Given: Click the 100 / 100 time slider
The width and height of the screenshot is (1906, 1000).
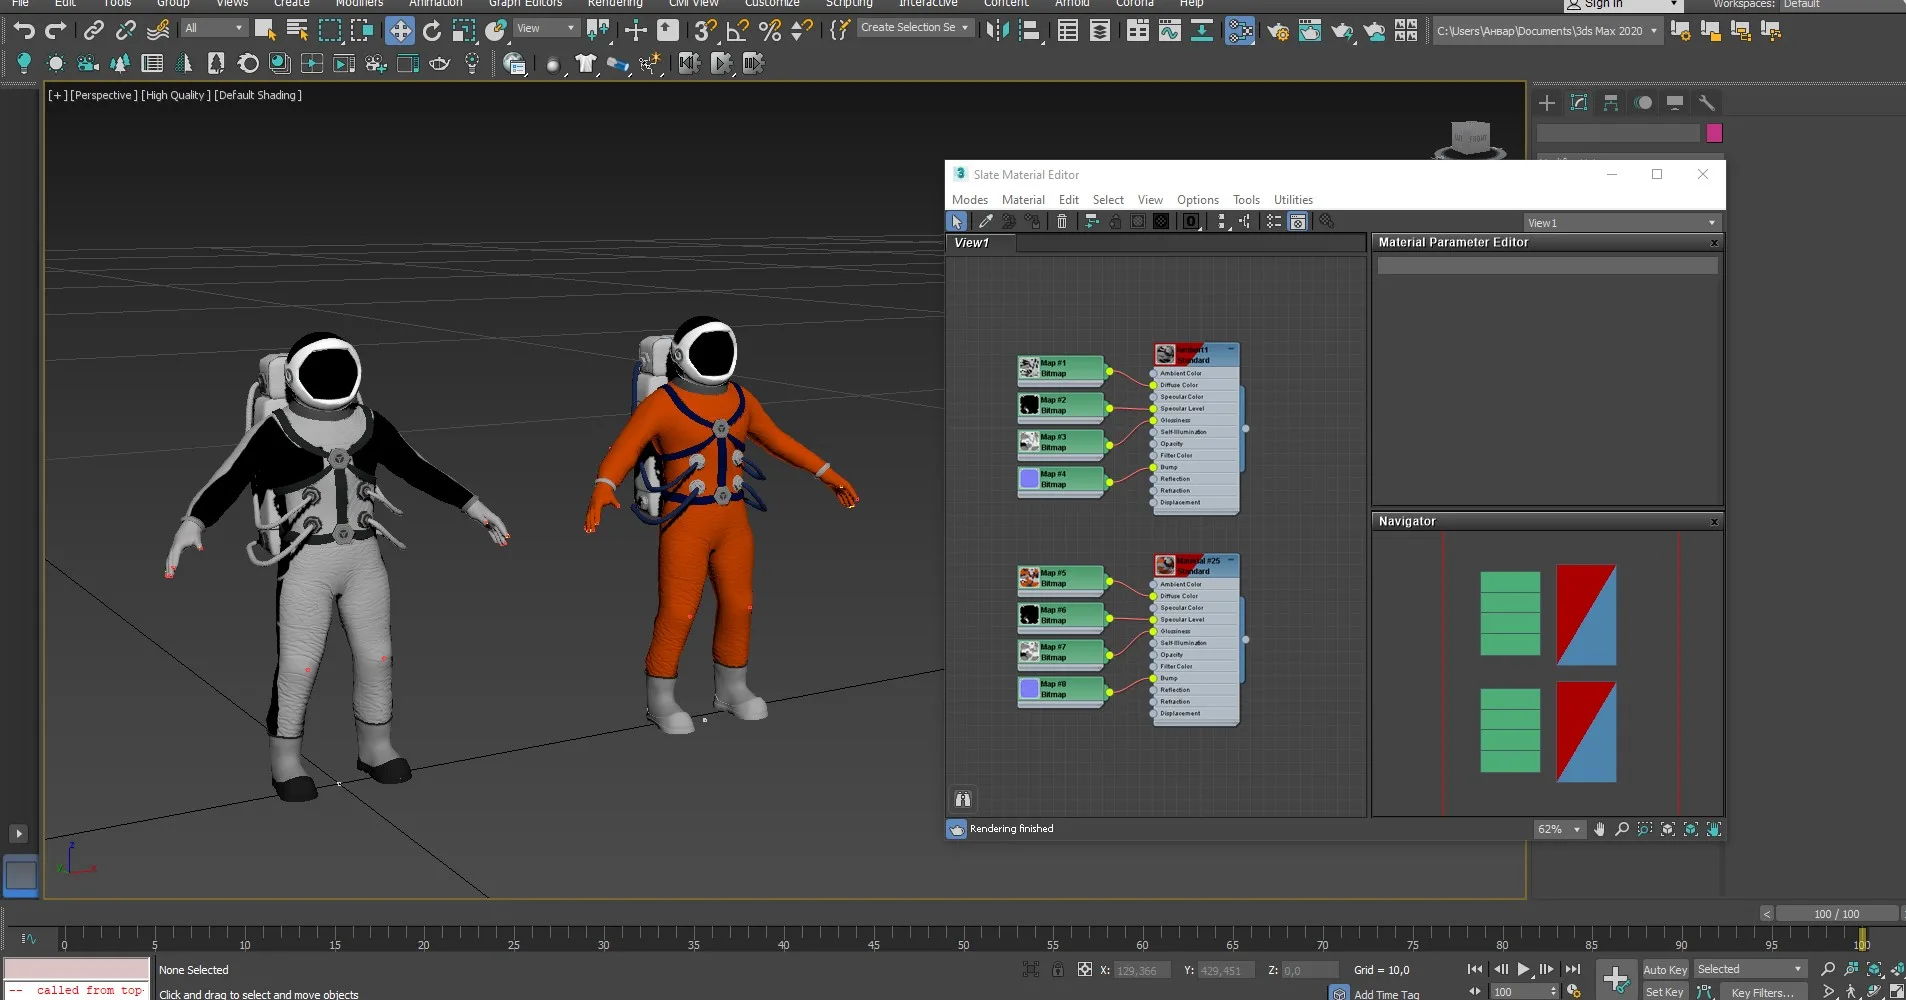Looking at the screenshot, I should [x=1837, y=913].
